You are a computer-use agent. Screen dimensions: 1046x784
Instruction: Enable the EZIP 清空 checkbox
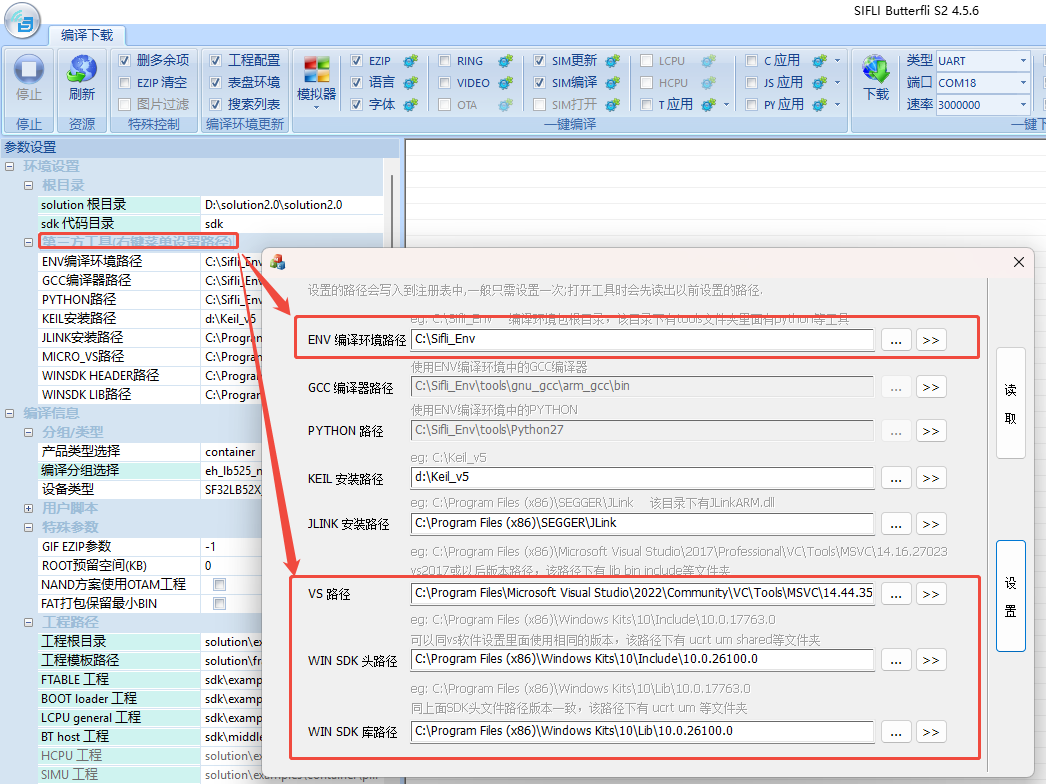click(x=125, y=83)
